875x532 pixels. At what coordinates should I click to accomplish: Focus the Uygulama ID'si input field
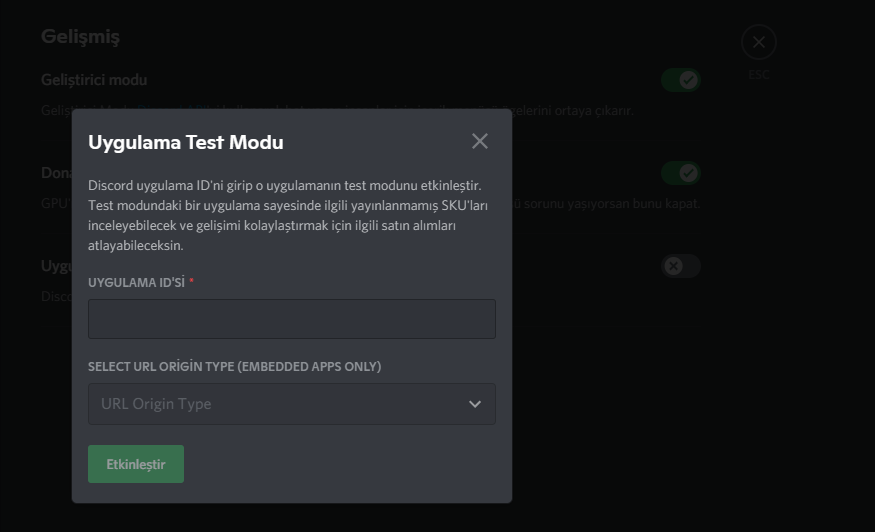coord(291,319)
